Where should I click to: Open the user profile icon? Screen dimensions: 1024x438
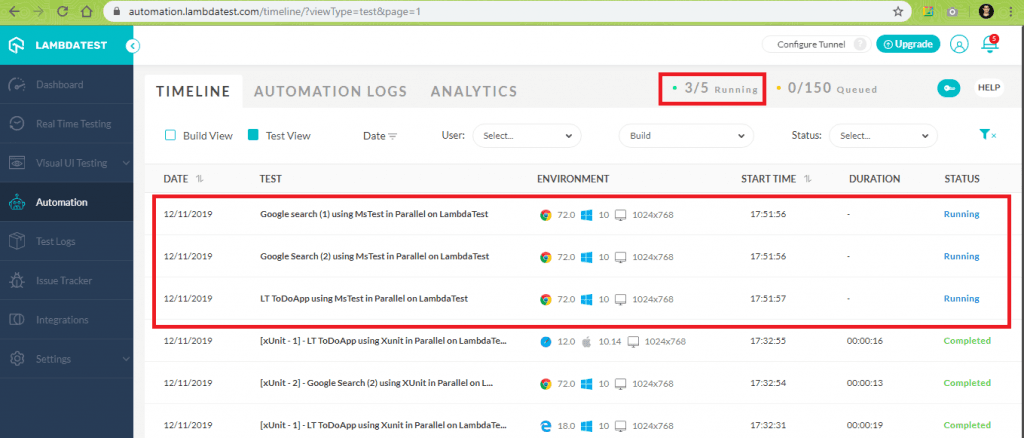coord(959,44)
